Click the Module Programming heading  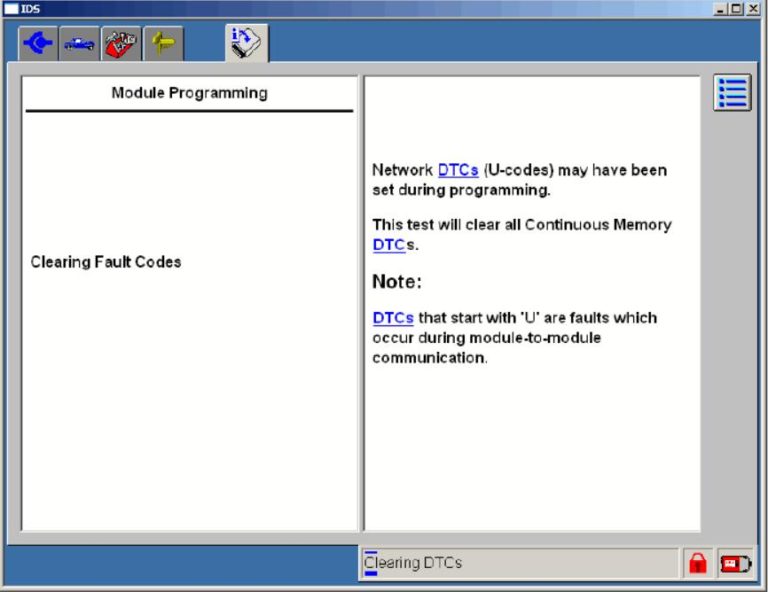pos(190,93)
